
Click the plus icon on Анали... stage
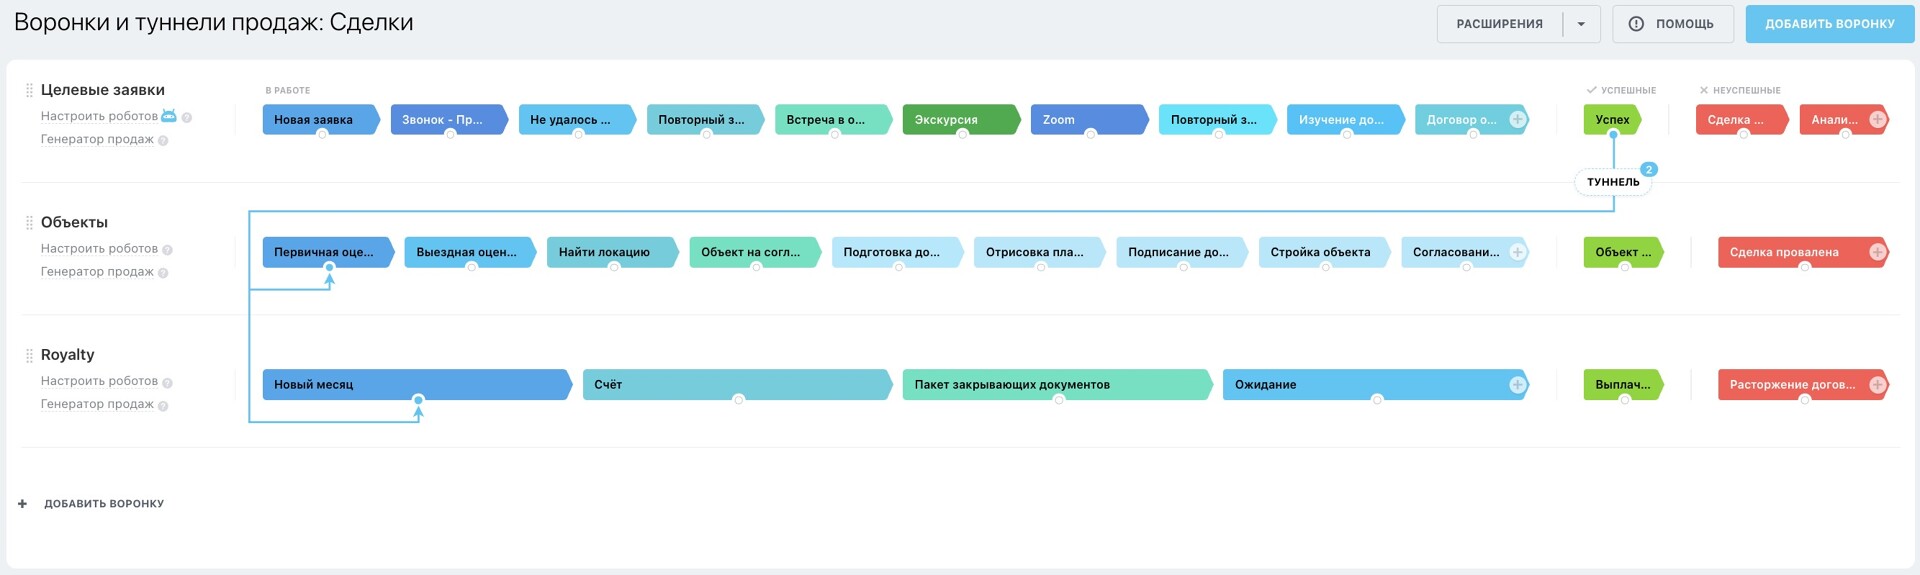pos(1877,120)
